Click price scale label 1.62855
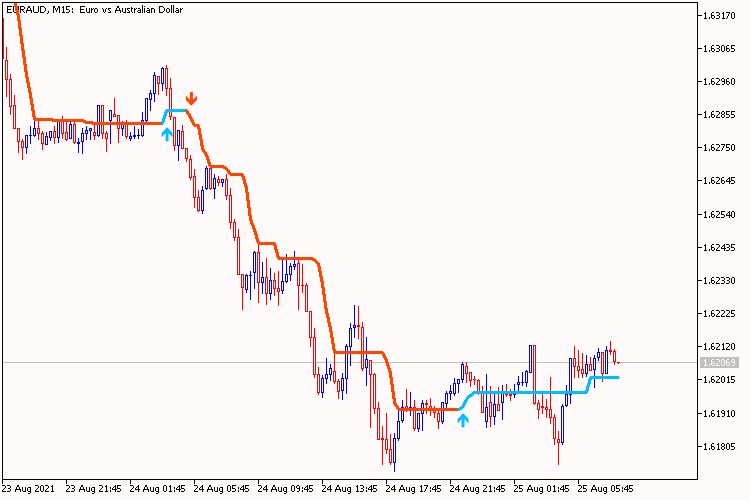This screenshot has height=500, width=750. [x=719, y=115]
